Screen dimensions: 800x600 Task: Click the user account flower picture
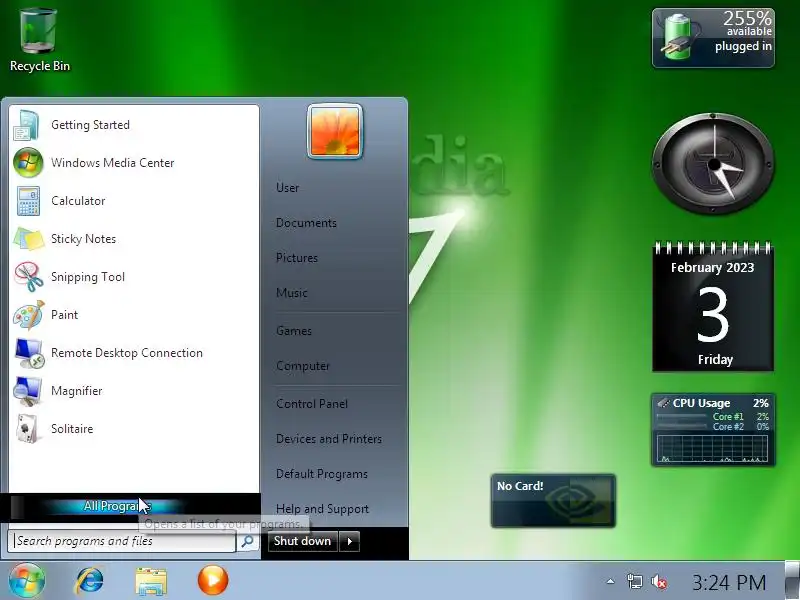click(335, 131)
